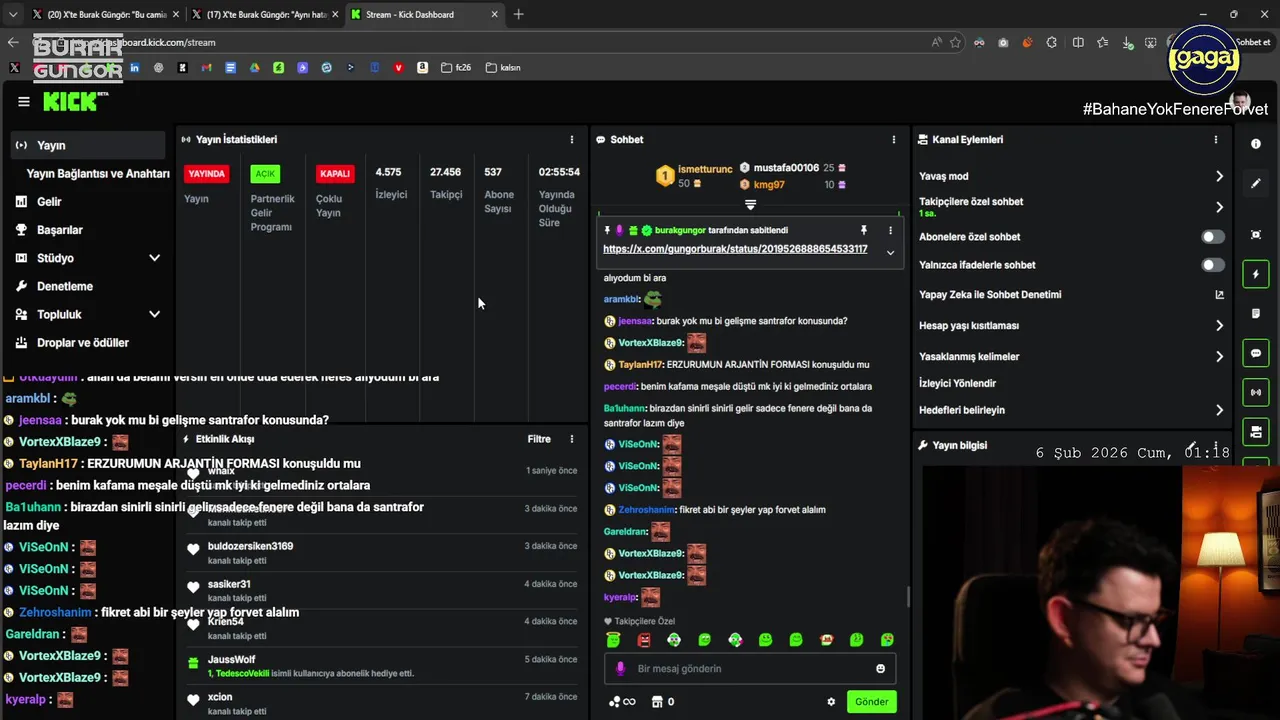Toggle Abonelere özel sohbet switch
Image resolution: width=1280 pixels, height=720 pixels.
(x=1212, y=237)
